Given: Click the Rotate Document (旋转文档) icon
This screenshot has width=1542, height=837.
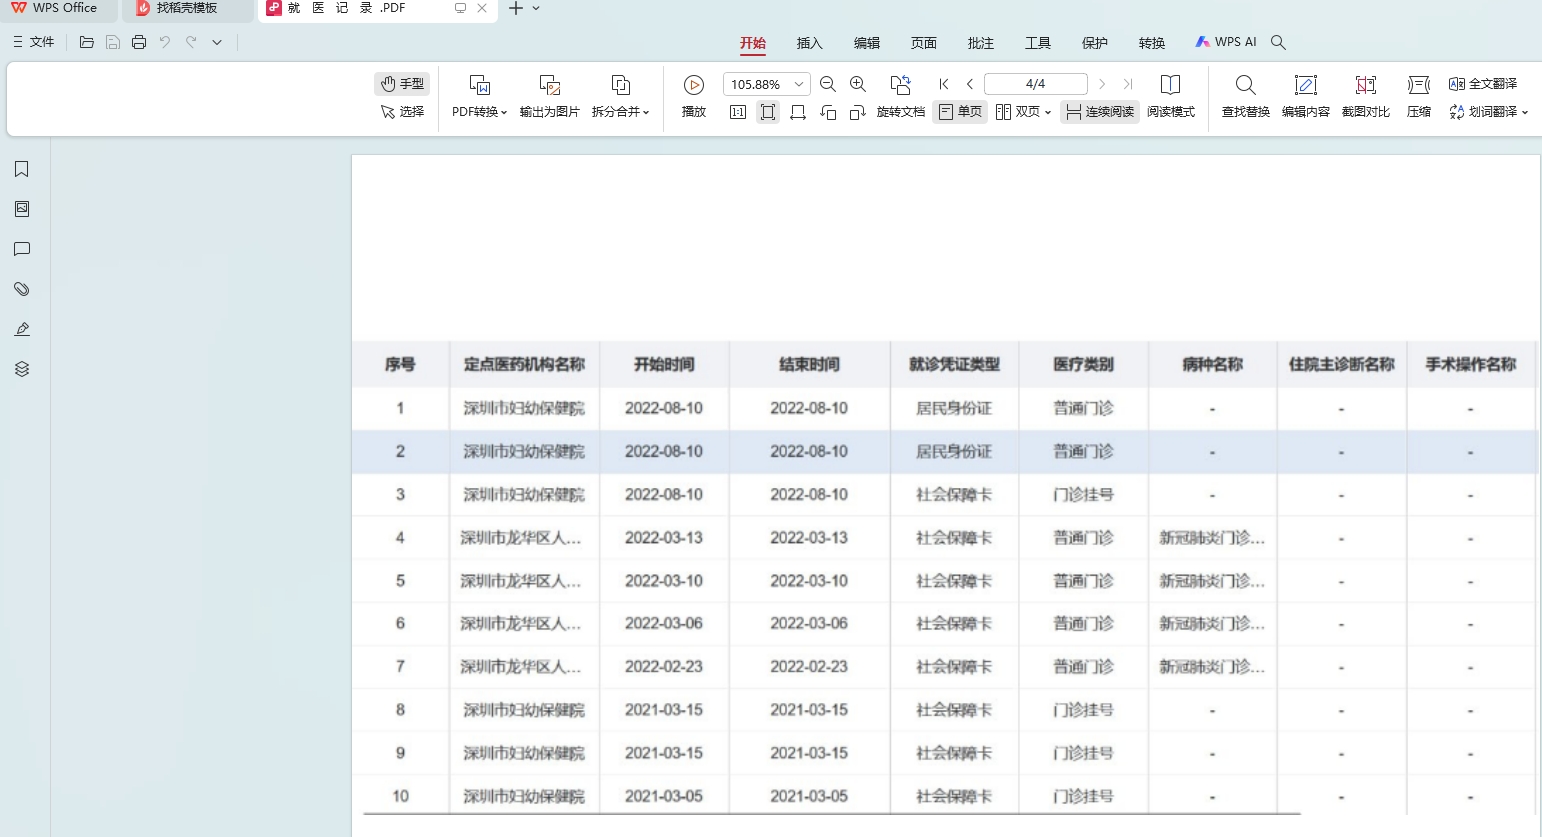Looking at the screenshot, I should (900, 85).
